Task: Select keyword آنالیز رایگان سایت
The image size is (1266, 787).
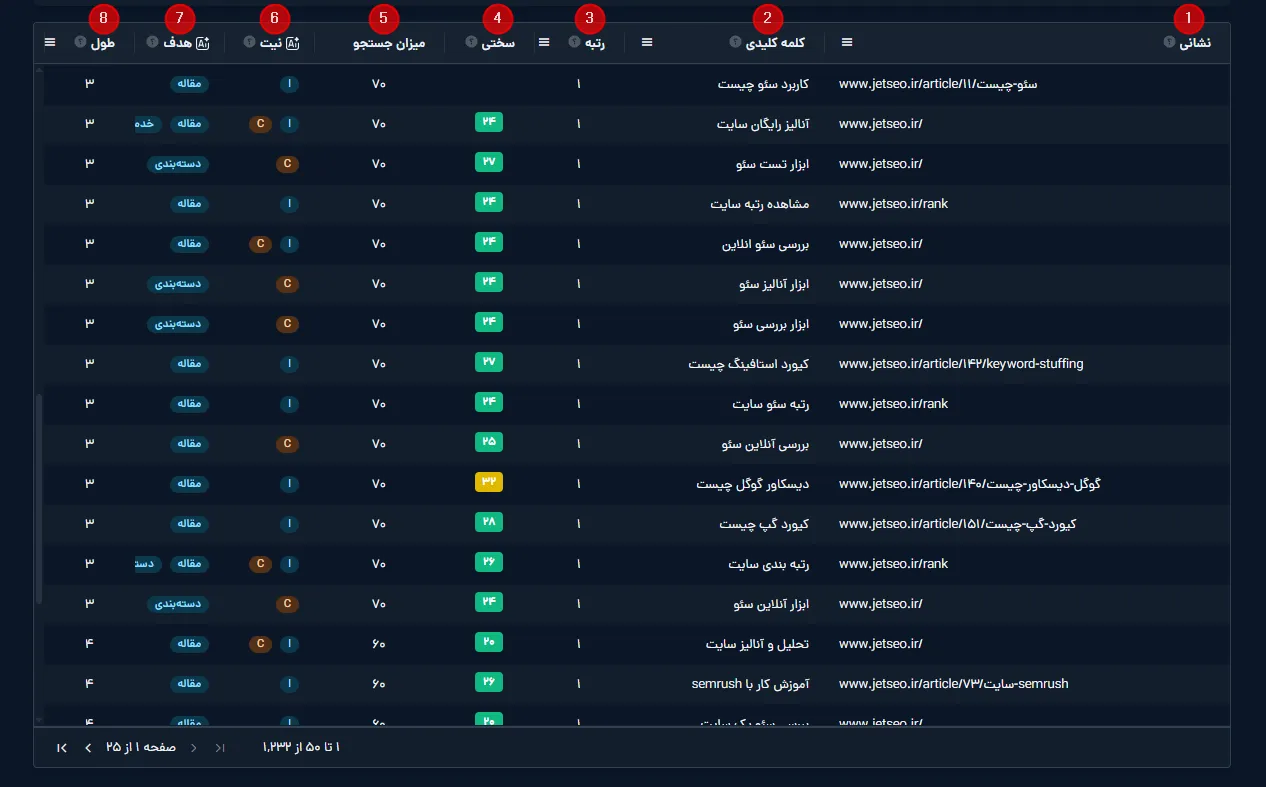Action: (x=763, y=124)
